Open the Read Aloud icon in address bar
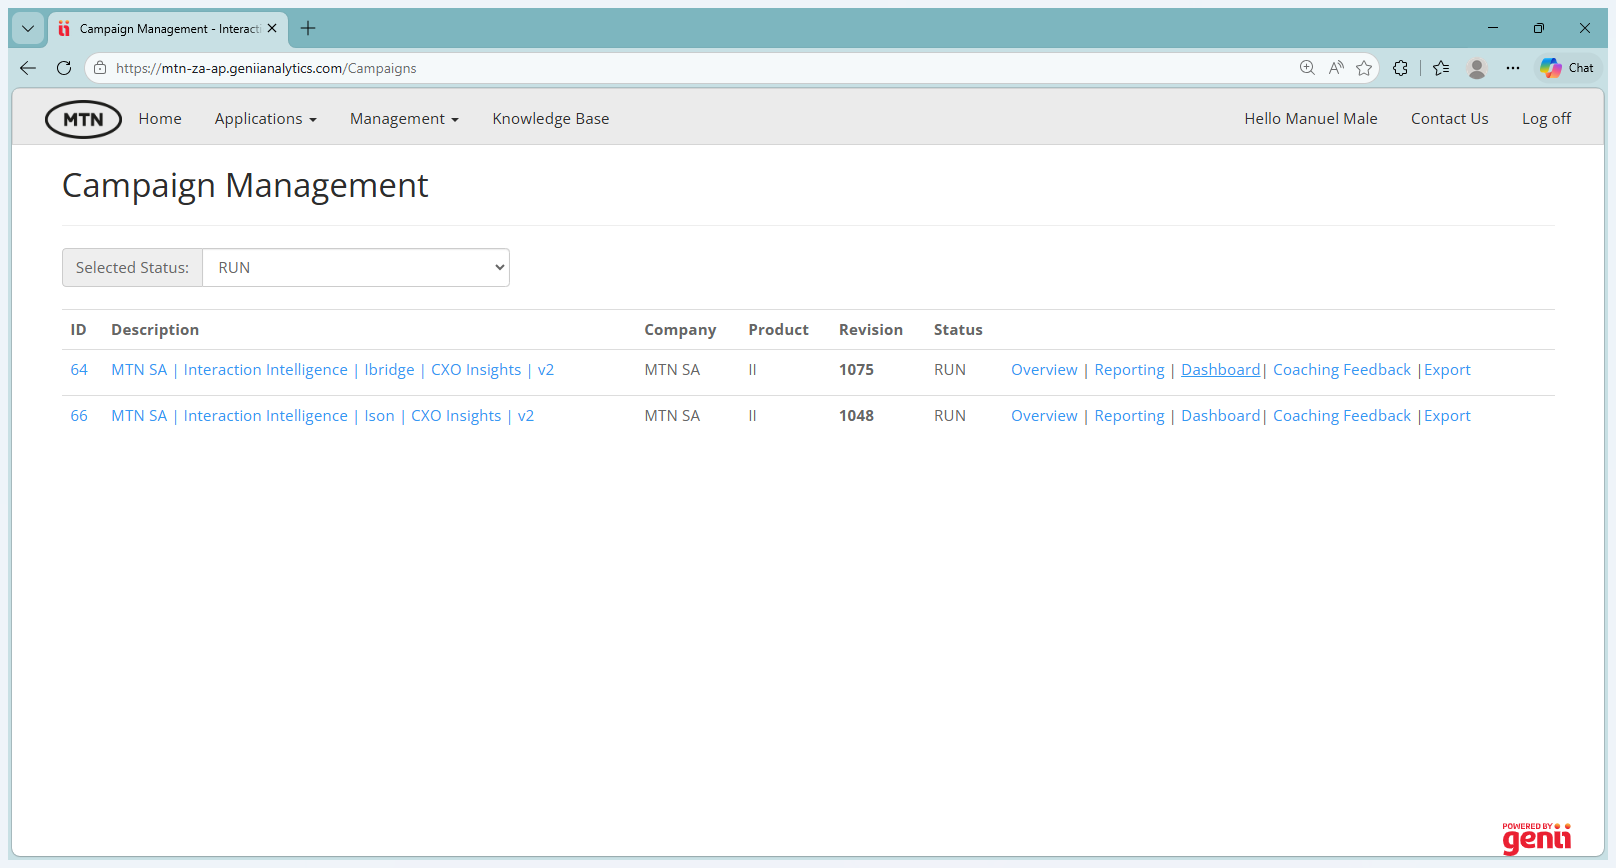Viewport: 1616px width, 868px height. tap(1336, 68)
